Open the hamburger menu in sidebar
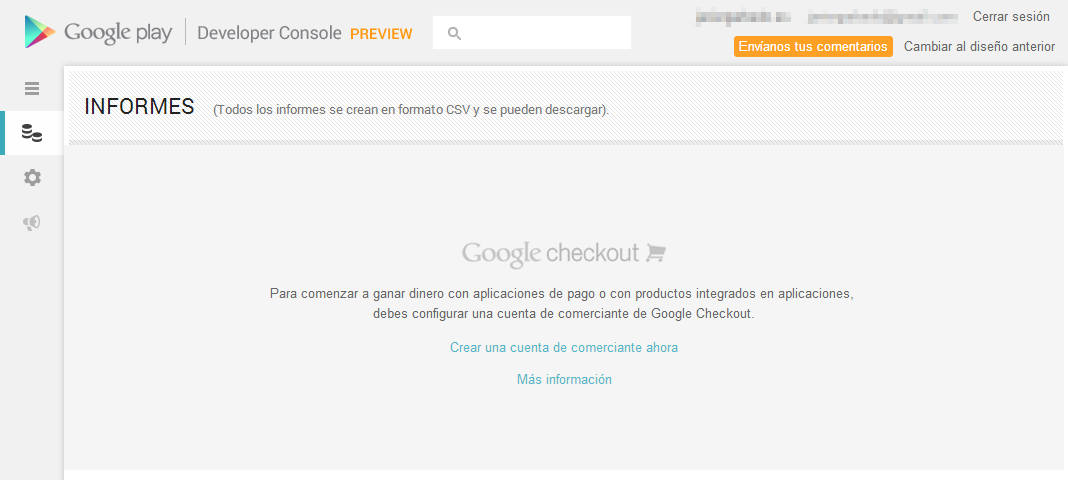This screenshot has width=1068, height=480. [32, 88]
